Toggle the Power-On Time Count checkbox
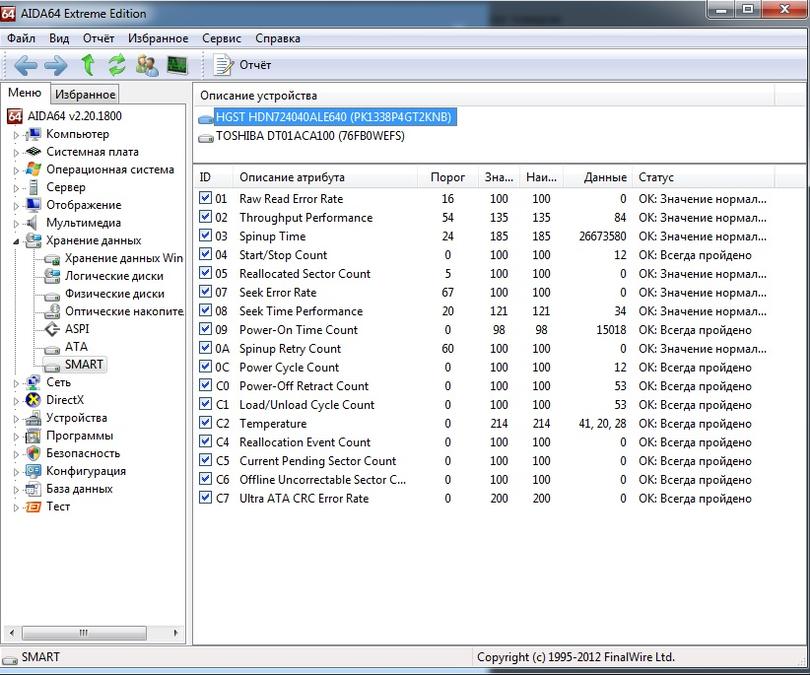The width and height of the screenshot is (810, 675). point(206,329)
